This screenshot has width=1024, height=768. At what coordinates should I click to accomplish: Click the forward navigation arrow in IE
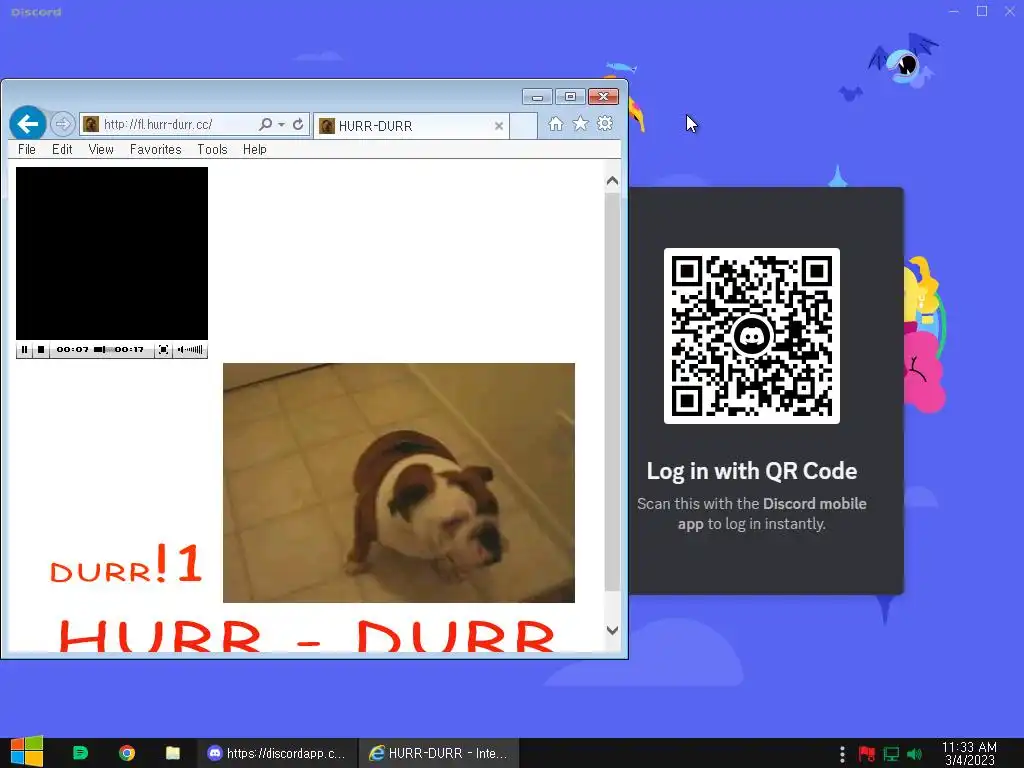[x=62, y=123]
